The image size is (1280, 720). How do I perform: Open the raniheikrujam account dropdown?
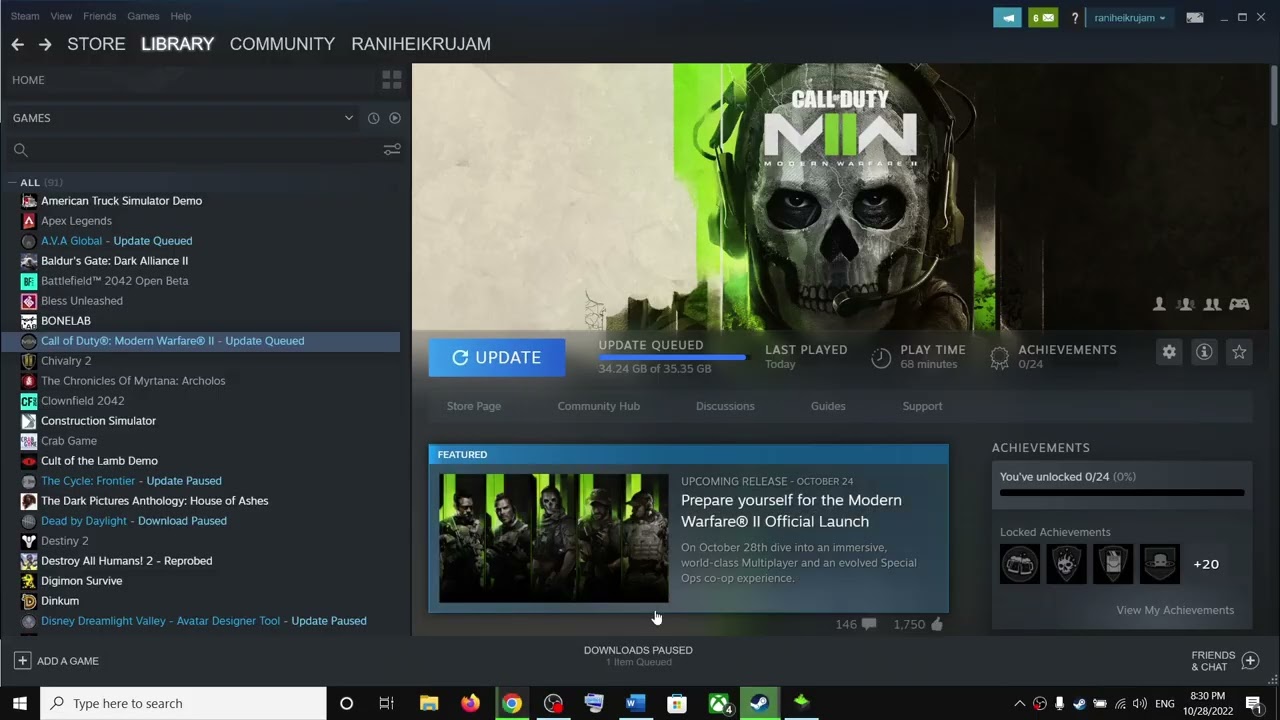1129,17
